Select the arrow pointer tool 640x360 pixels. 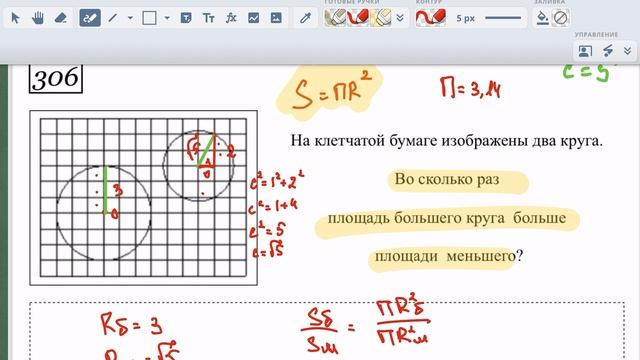[x=15, y=18]
